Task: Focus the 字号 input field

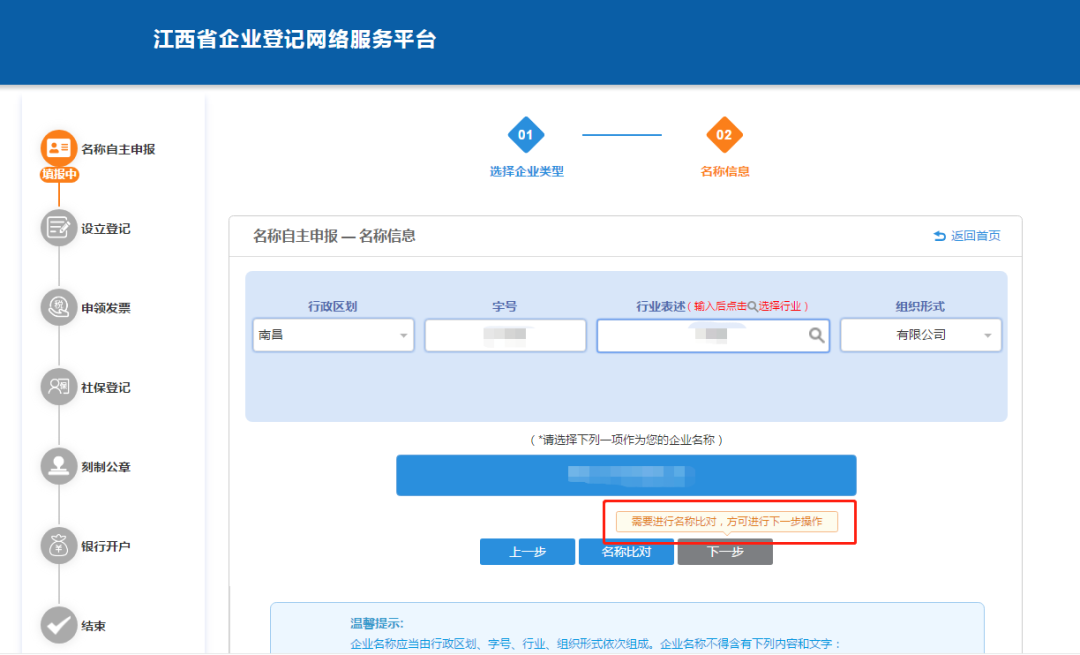Action: [x=505, y=335]
